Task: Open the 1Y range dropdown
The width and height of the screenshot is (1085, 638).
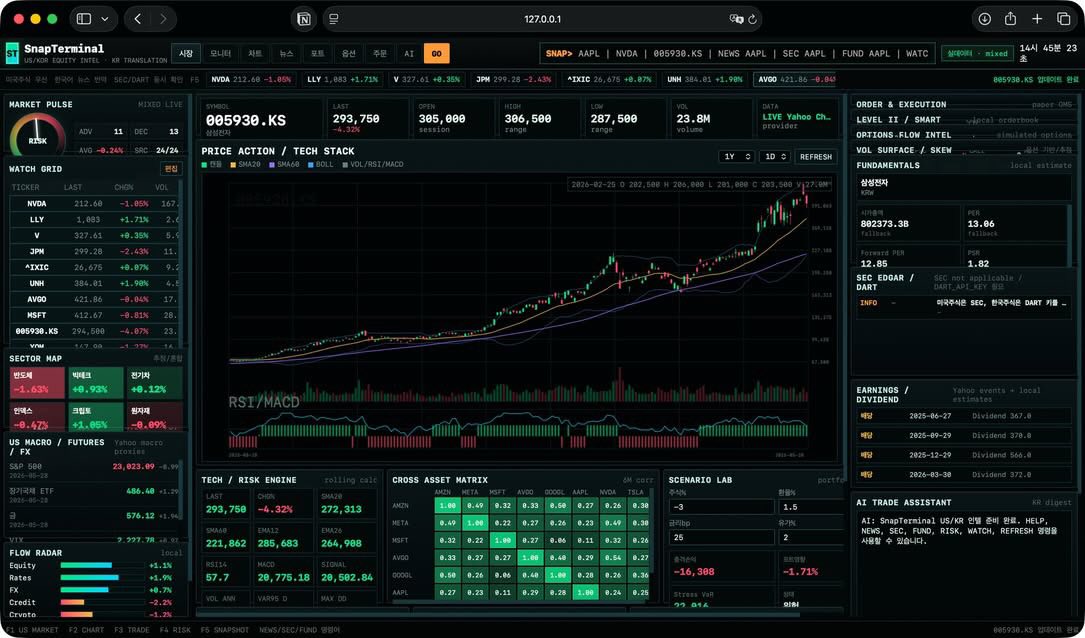Action: (x=736, y=156)
